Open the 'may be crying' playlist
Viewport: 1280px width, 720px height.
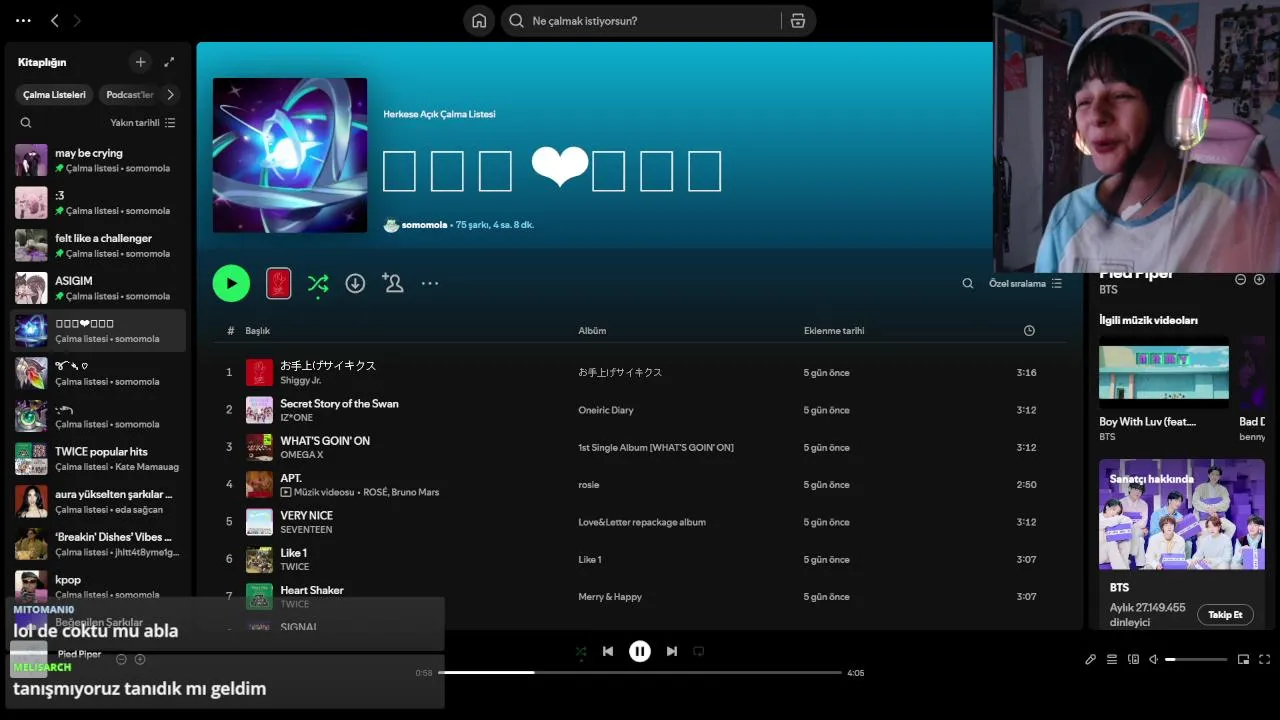(x=98, y=160)
